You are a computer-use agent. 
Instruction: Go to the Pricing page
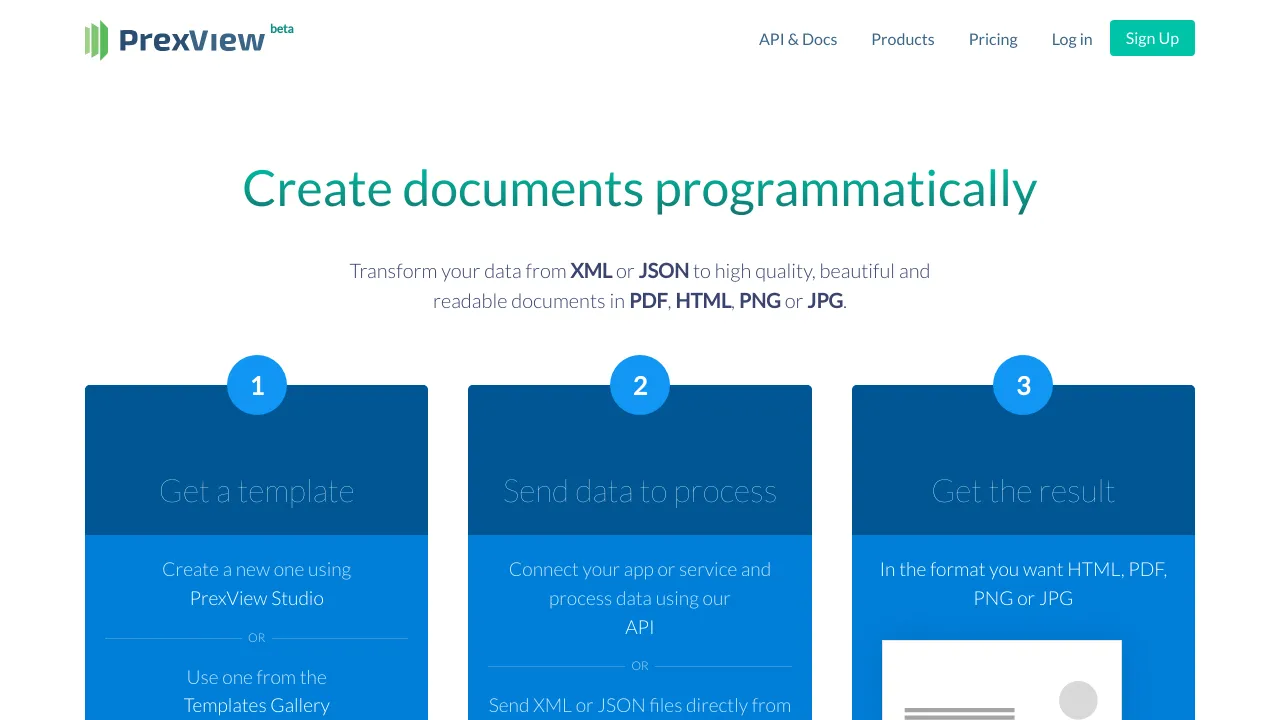tap(993, 39)
